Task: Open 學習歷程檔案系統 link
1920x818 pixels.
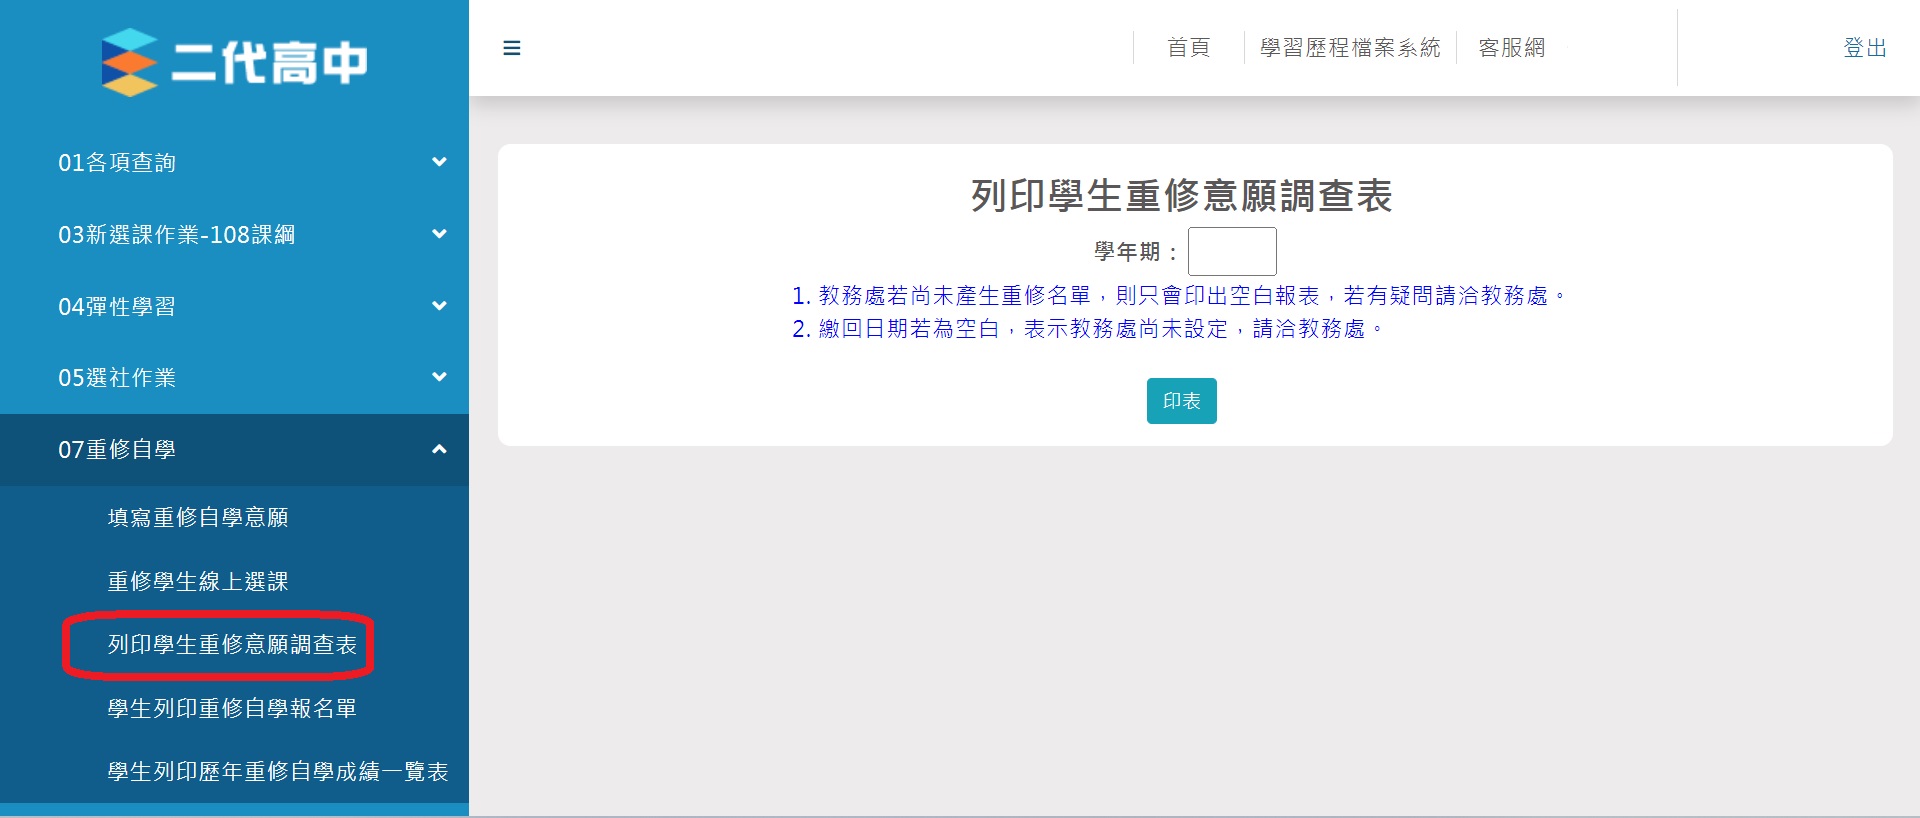Action: (1349, 48)
